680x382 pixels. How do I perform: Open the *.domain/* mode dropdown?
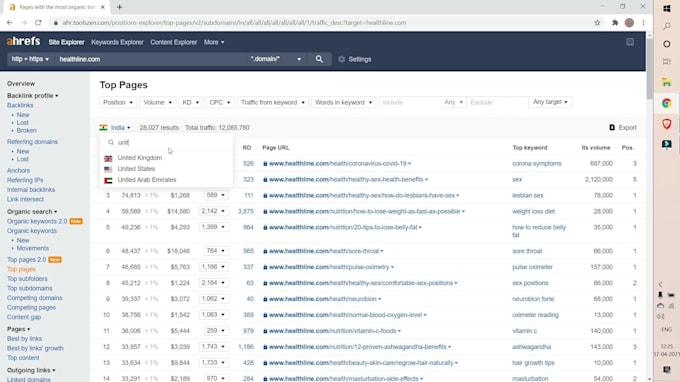click(276, 59)
